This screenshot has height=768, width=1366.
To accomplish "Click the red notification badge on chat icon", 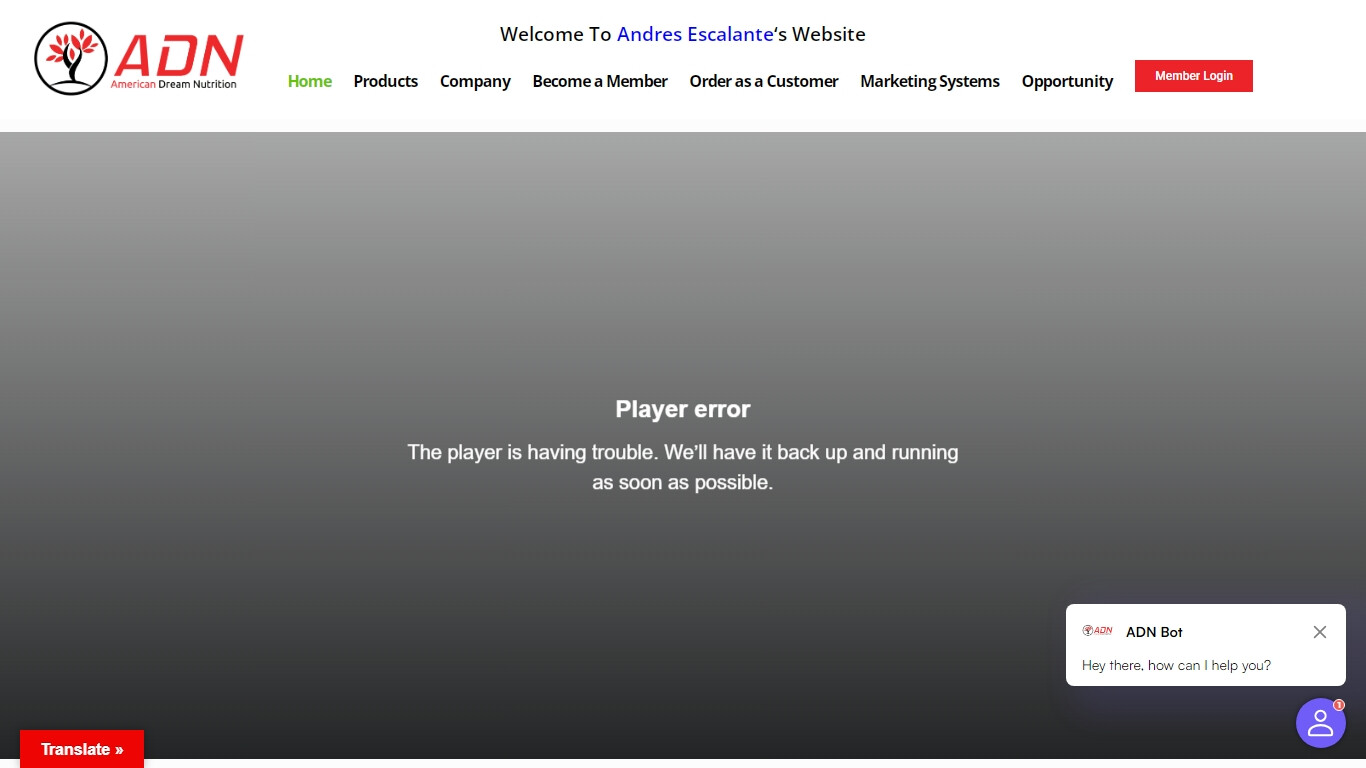I will pos(1338,705).
